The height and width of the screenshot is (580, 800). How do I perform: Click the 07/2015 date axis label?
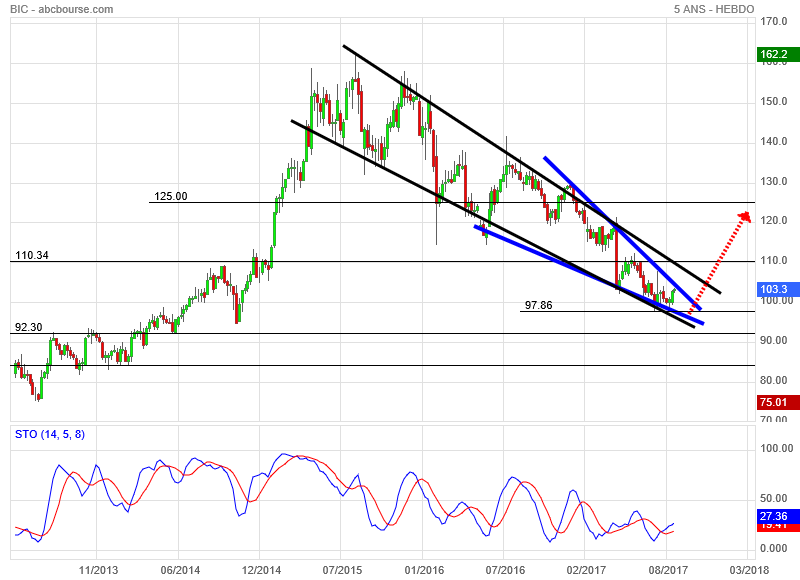pyautogui.click(x=342, y=570)
